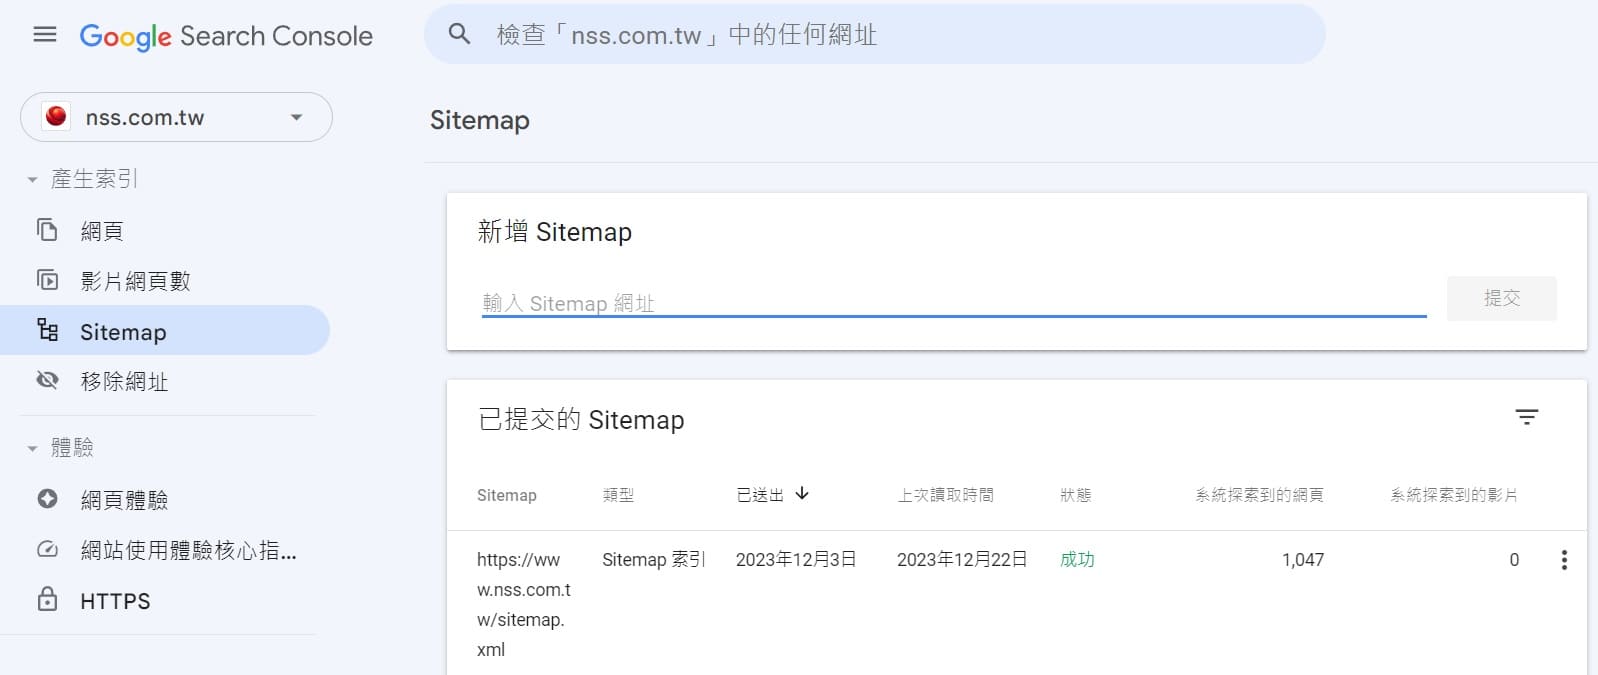Open the HTTPS report
Image resolution: width=1598 pixels, height=675 pixels.
[x=115, y=601]
